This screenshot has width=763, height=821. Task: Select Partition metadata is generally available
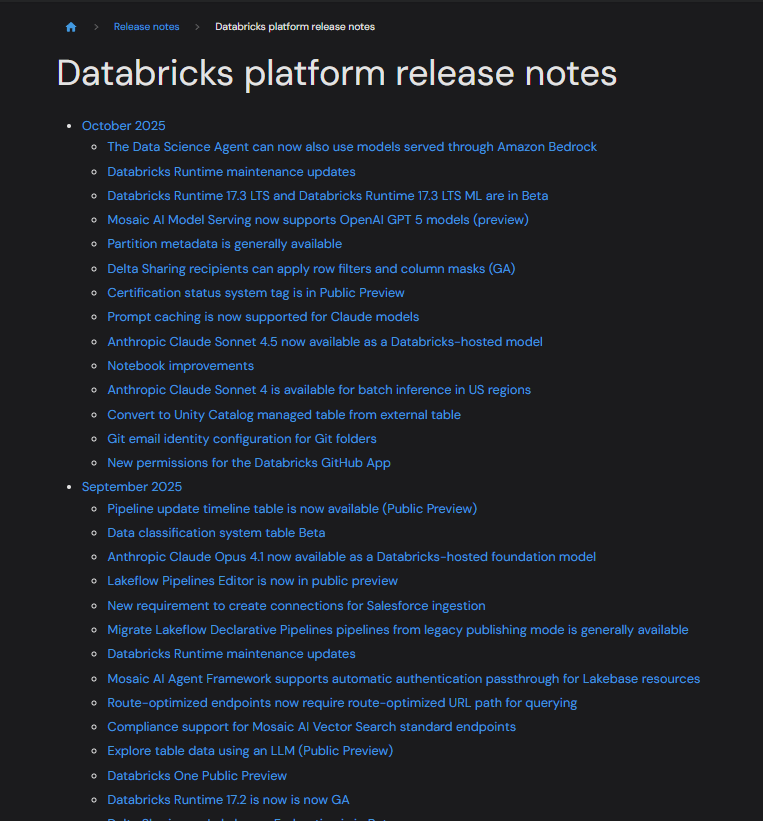224,244
